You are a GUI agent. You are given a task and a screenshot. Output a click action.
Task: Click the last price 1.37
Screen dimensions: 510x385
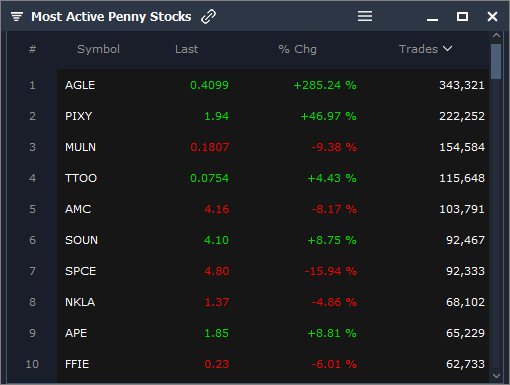[217, 302]
